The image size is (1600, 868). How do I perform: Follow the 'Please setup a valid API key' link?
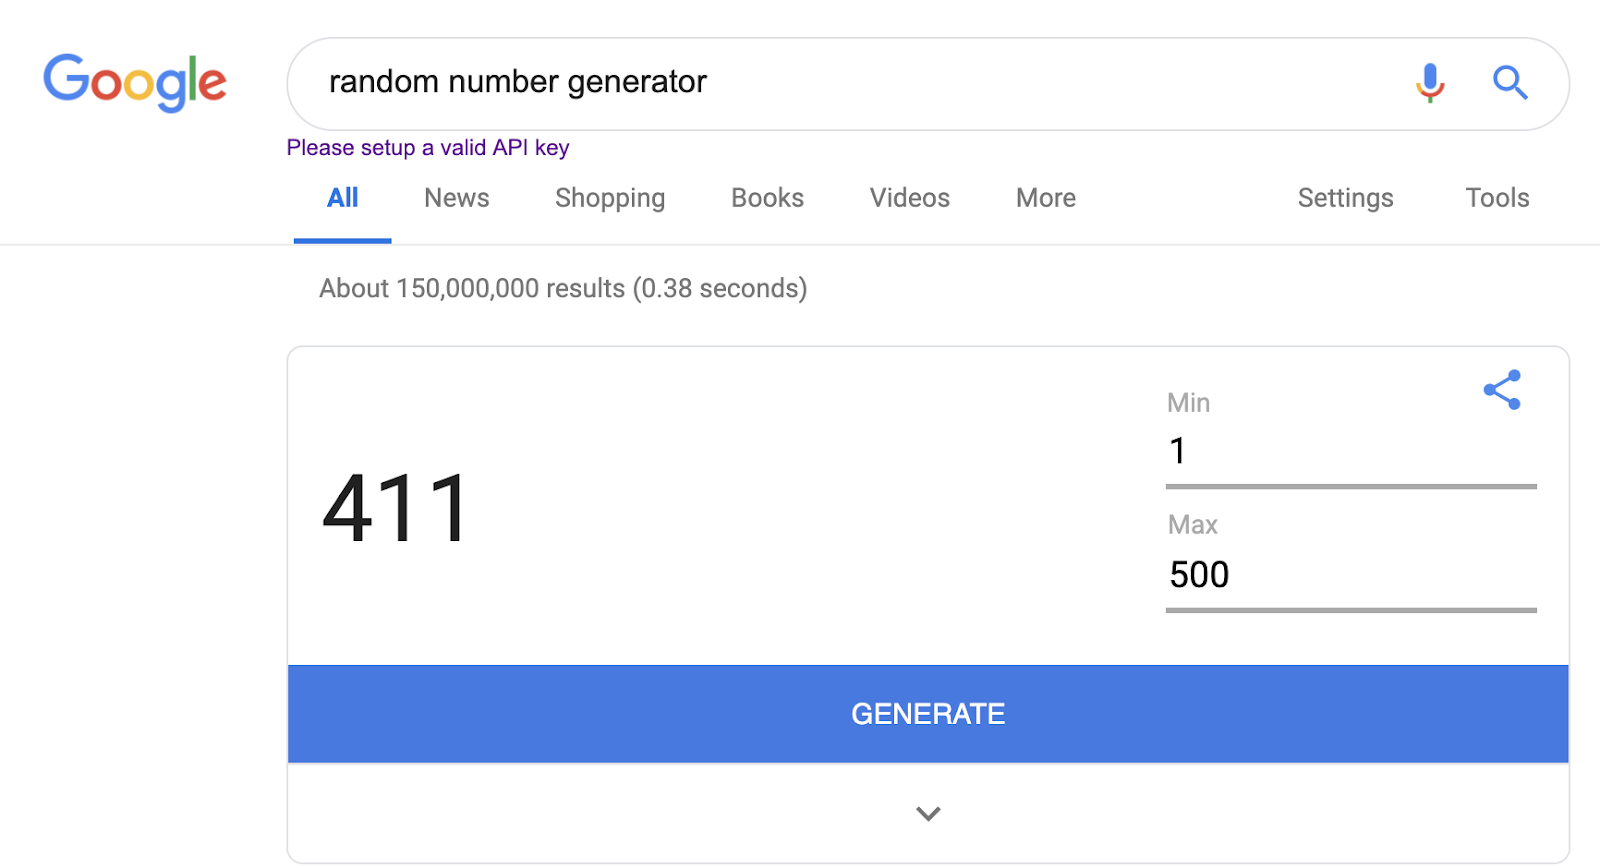[x=428, y=148]
